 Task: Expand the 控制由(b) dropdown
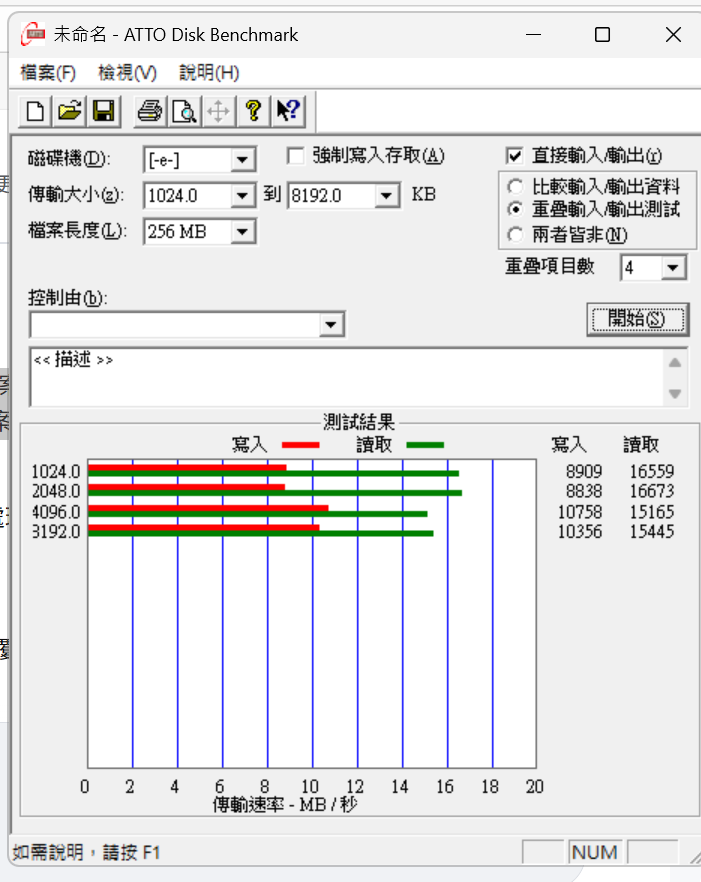click(x=331, y=325)
